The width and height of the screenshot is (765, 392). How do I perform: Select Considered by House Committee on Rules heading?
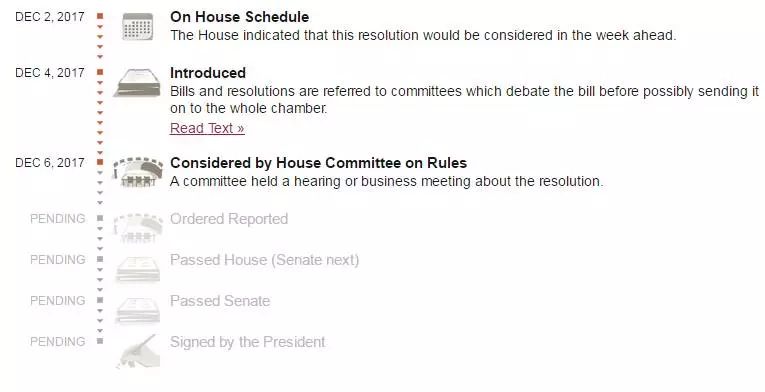(x=318, y=163)
